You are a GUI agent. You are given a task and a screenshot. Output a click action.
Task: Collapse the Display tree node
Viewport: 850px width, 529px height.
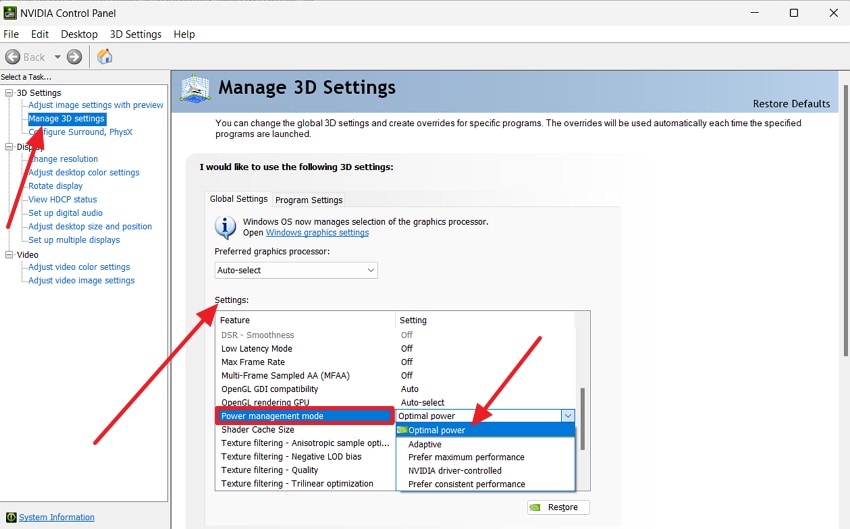(9, 147)
